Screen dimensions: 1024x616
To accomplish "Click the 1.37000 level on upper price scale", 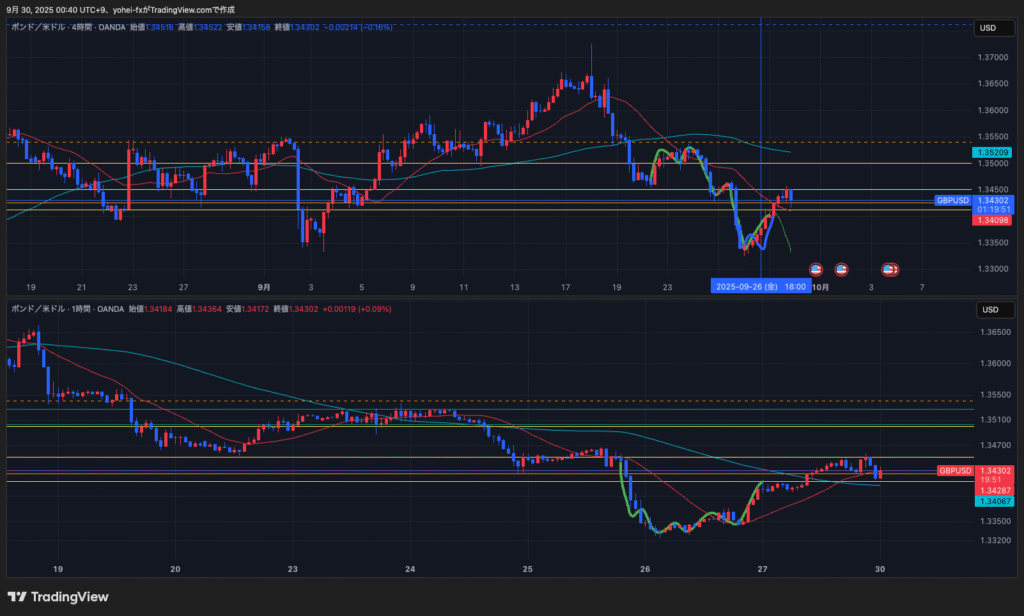I will click(x=994, y=58).
